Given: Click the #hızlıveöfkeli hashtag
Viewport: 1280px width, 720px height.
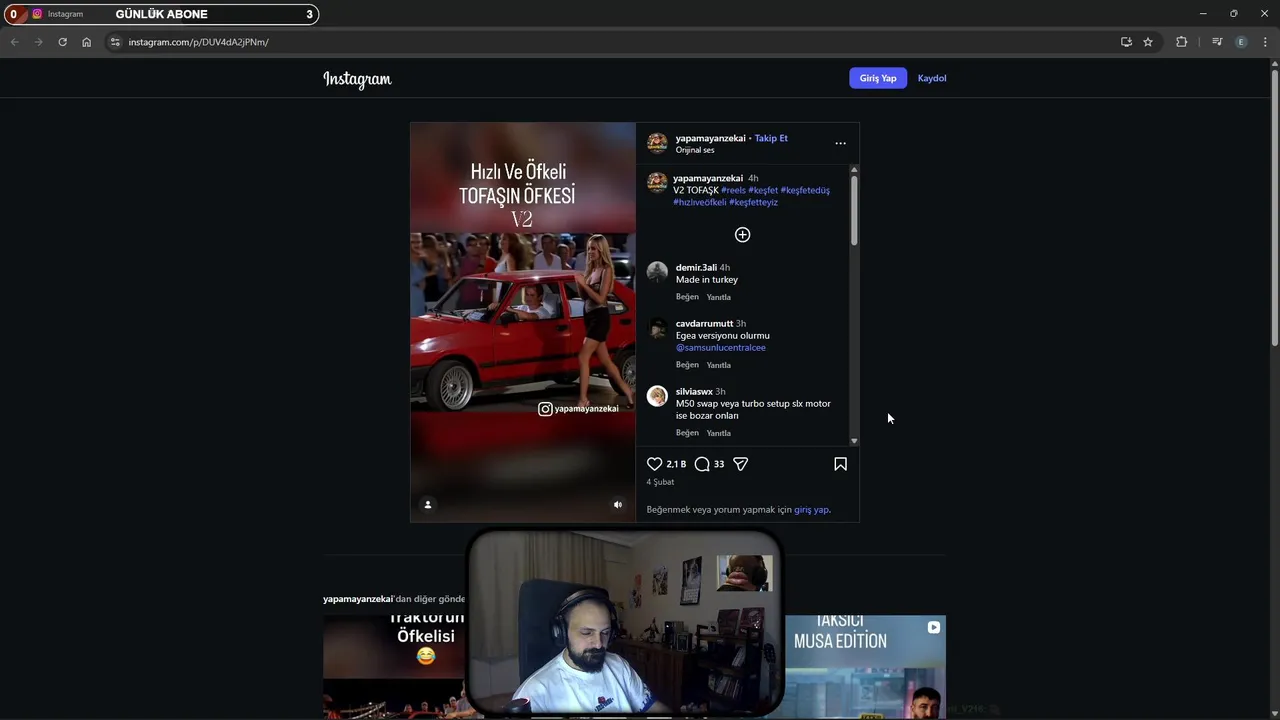Looking at the screenshot, I should (x=699, y=202).
